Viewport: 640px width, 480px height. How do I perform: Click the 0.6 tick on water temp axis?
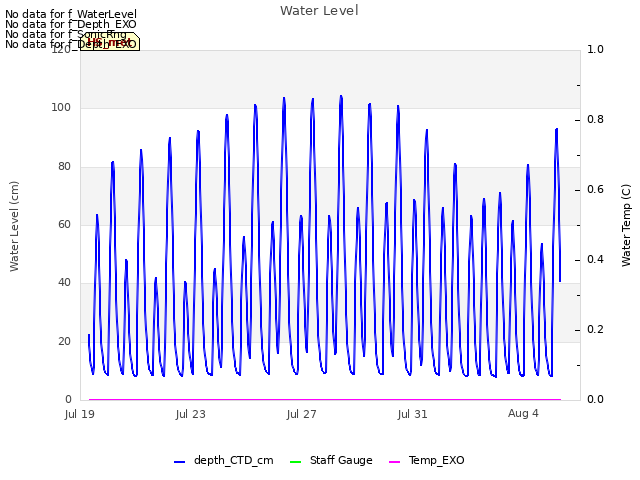tap(596, 190)
